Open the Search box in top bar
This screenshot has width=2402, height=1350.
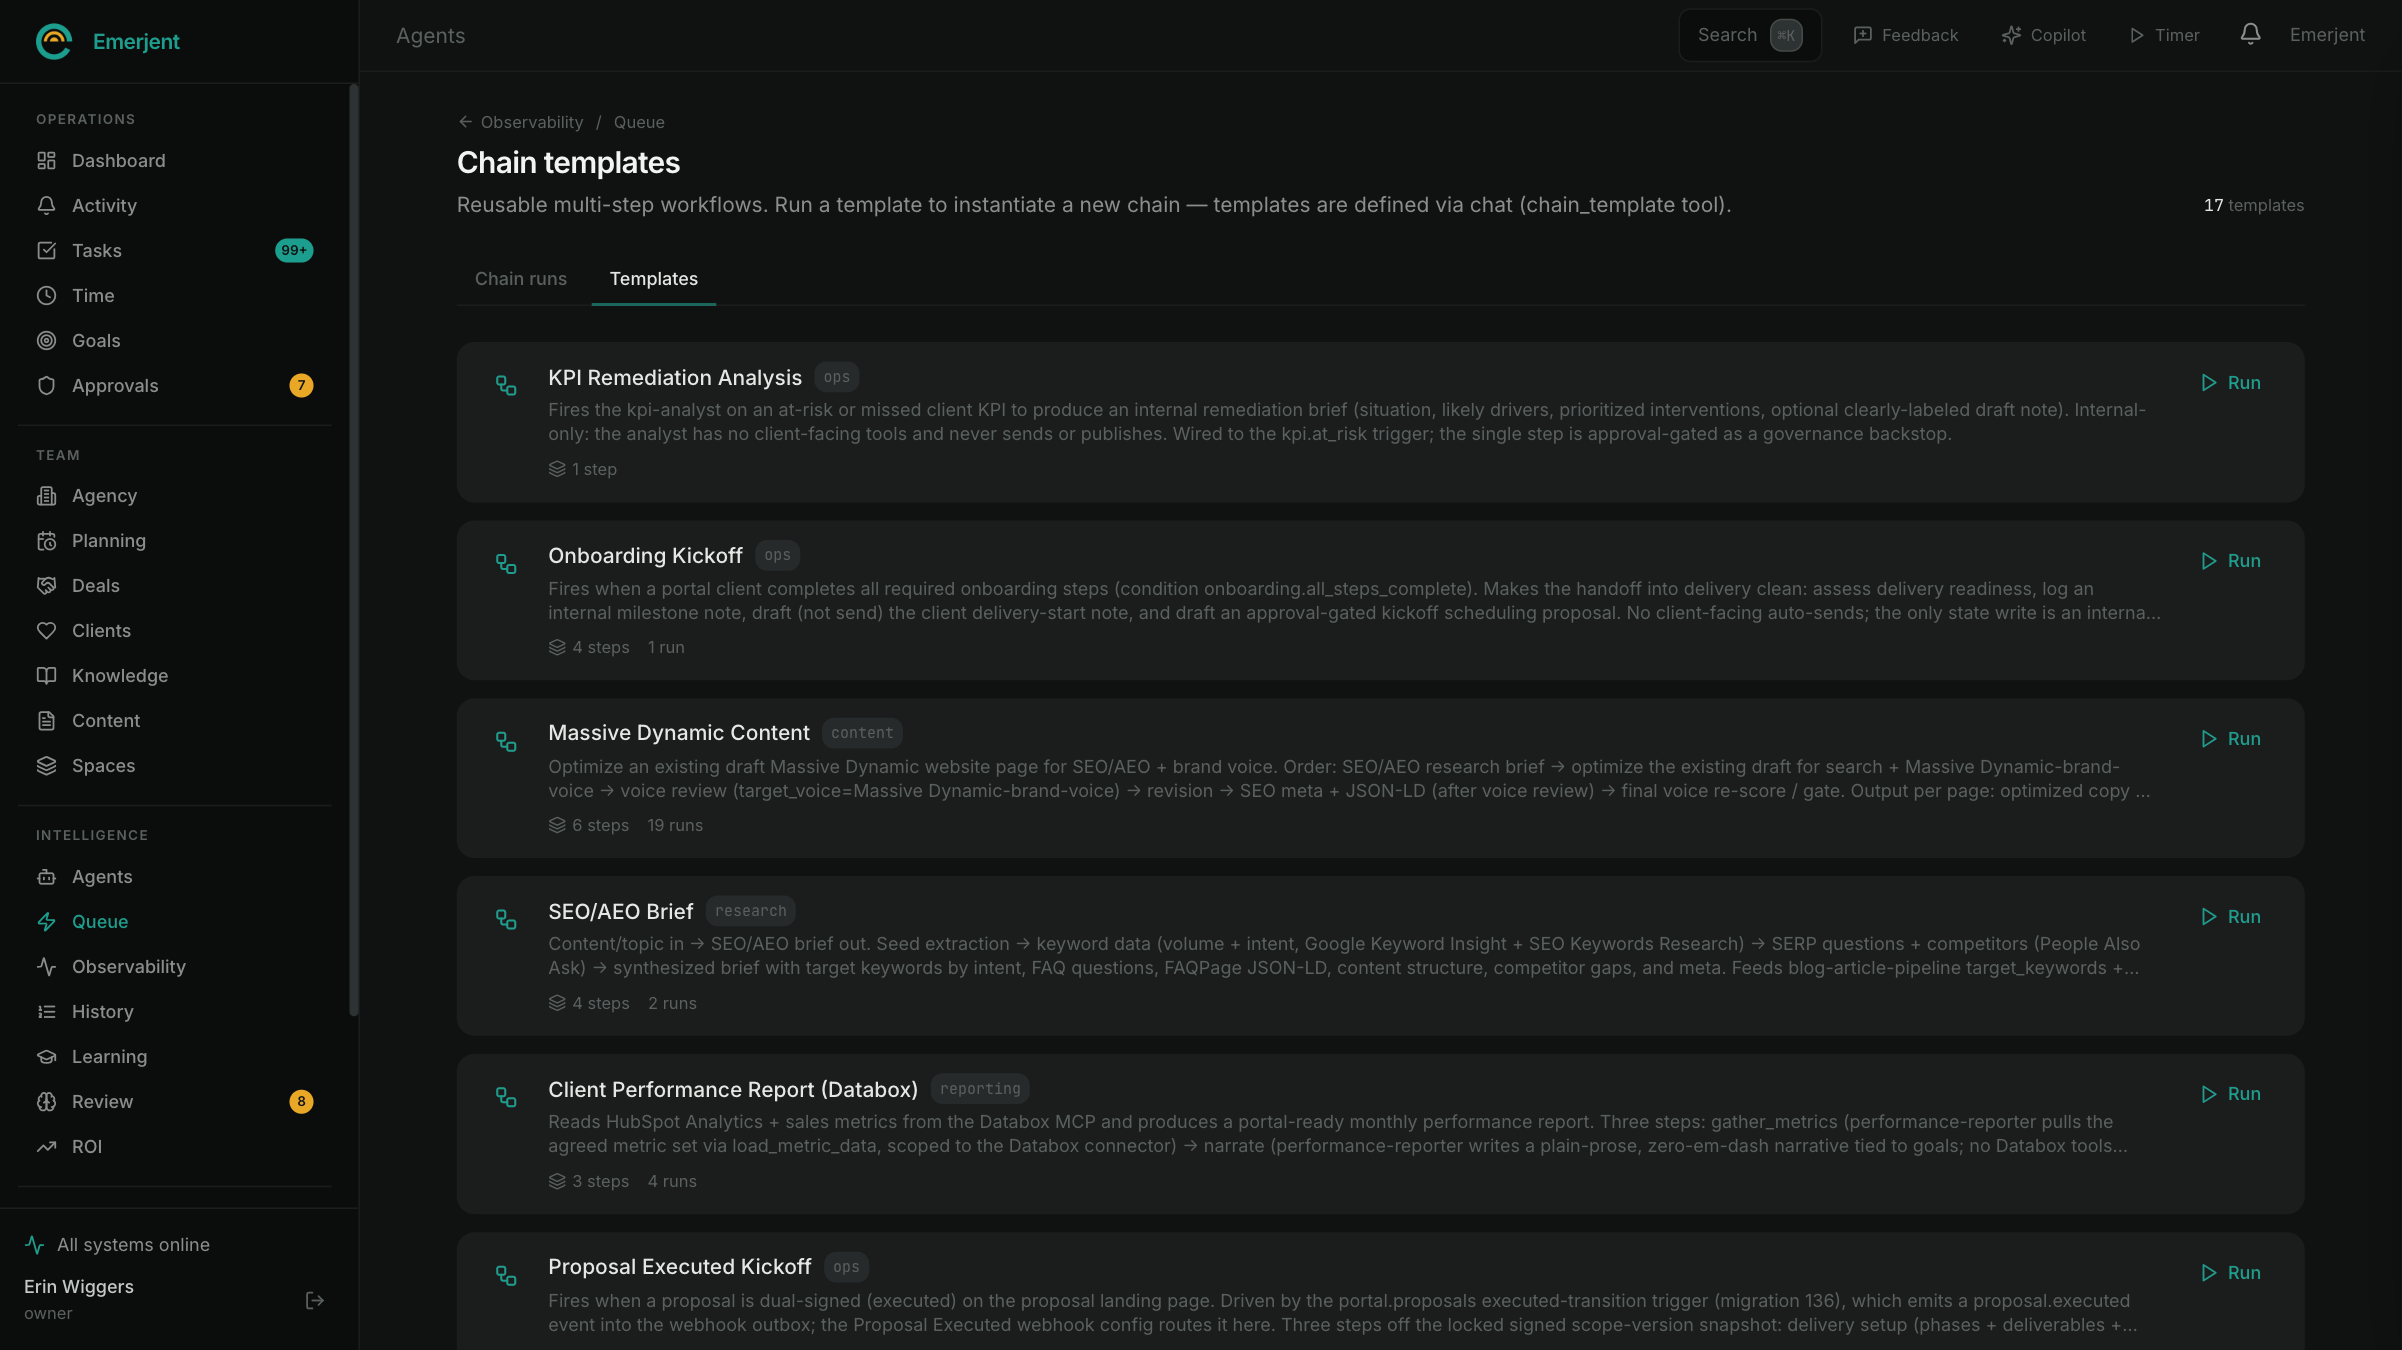1749,35
